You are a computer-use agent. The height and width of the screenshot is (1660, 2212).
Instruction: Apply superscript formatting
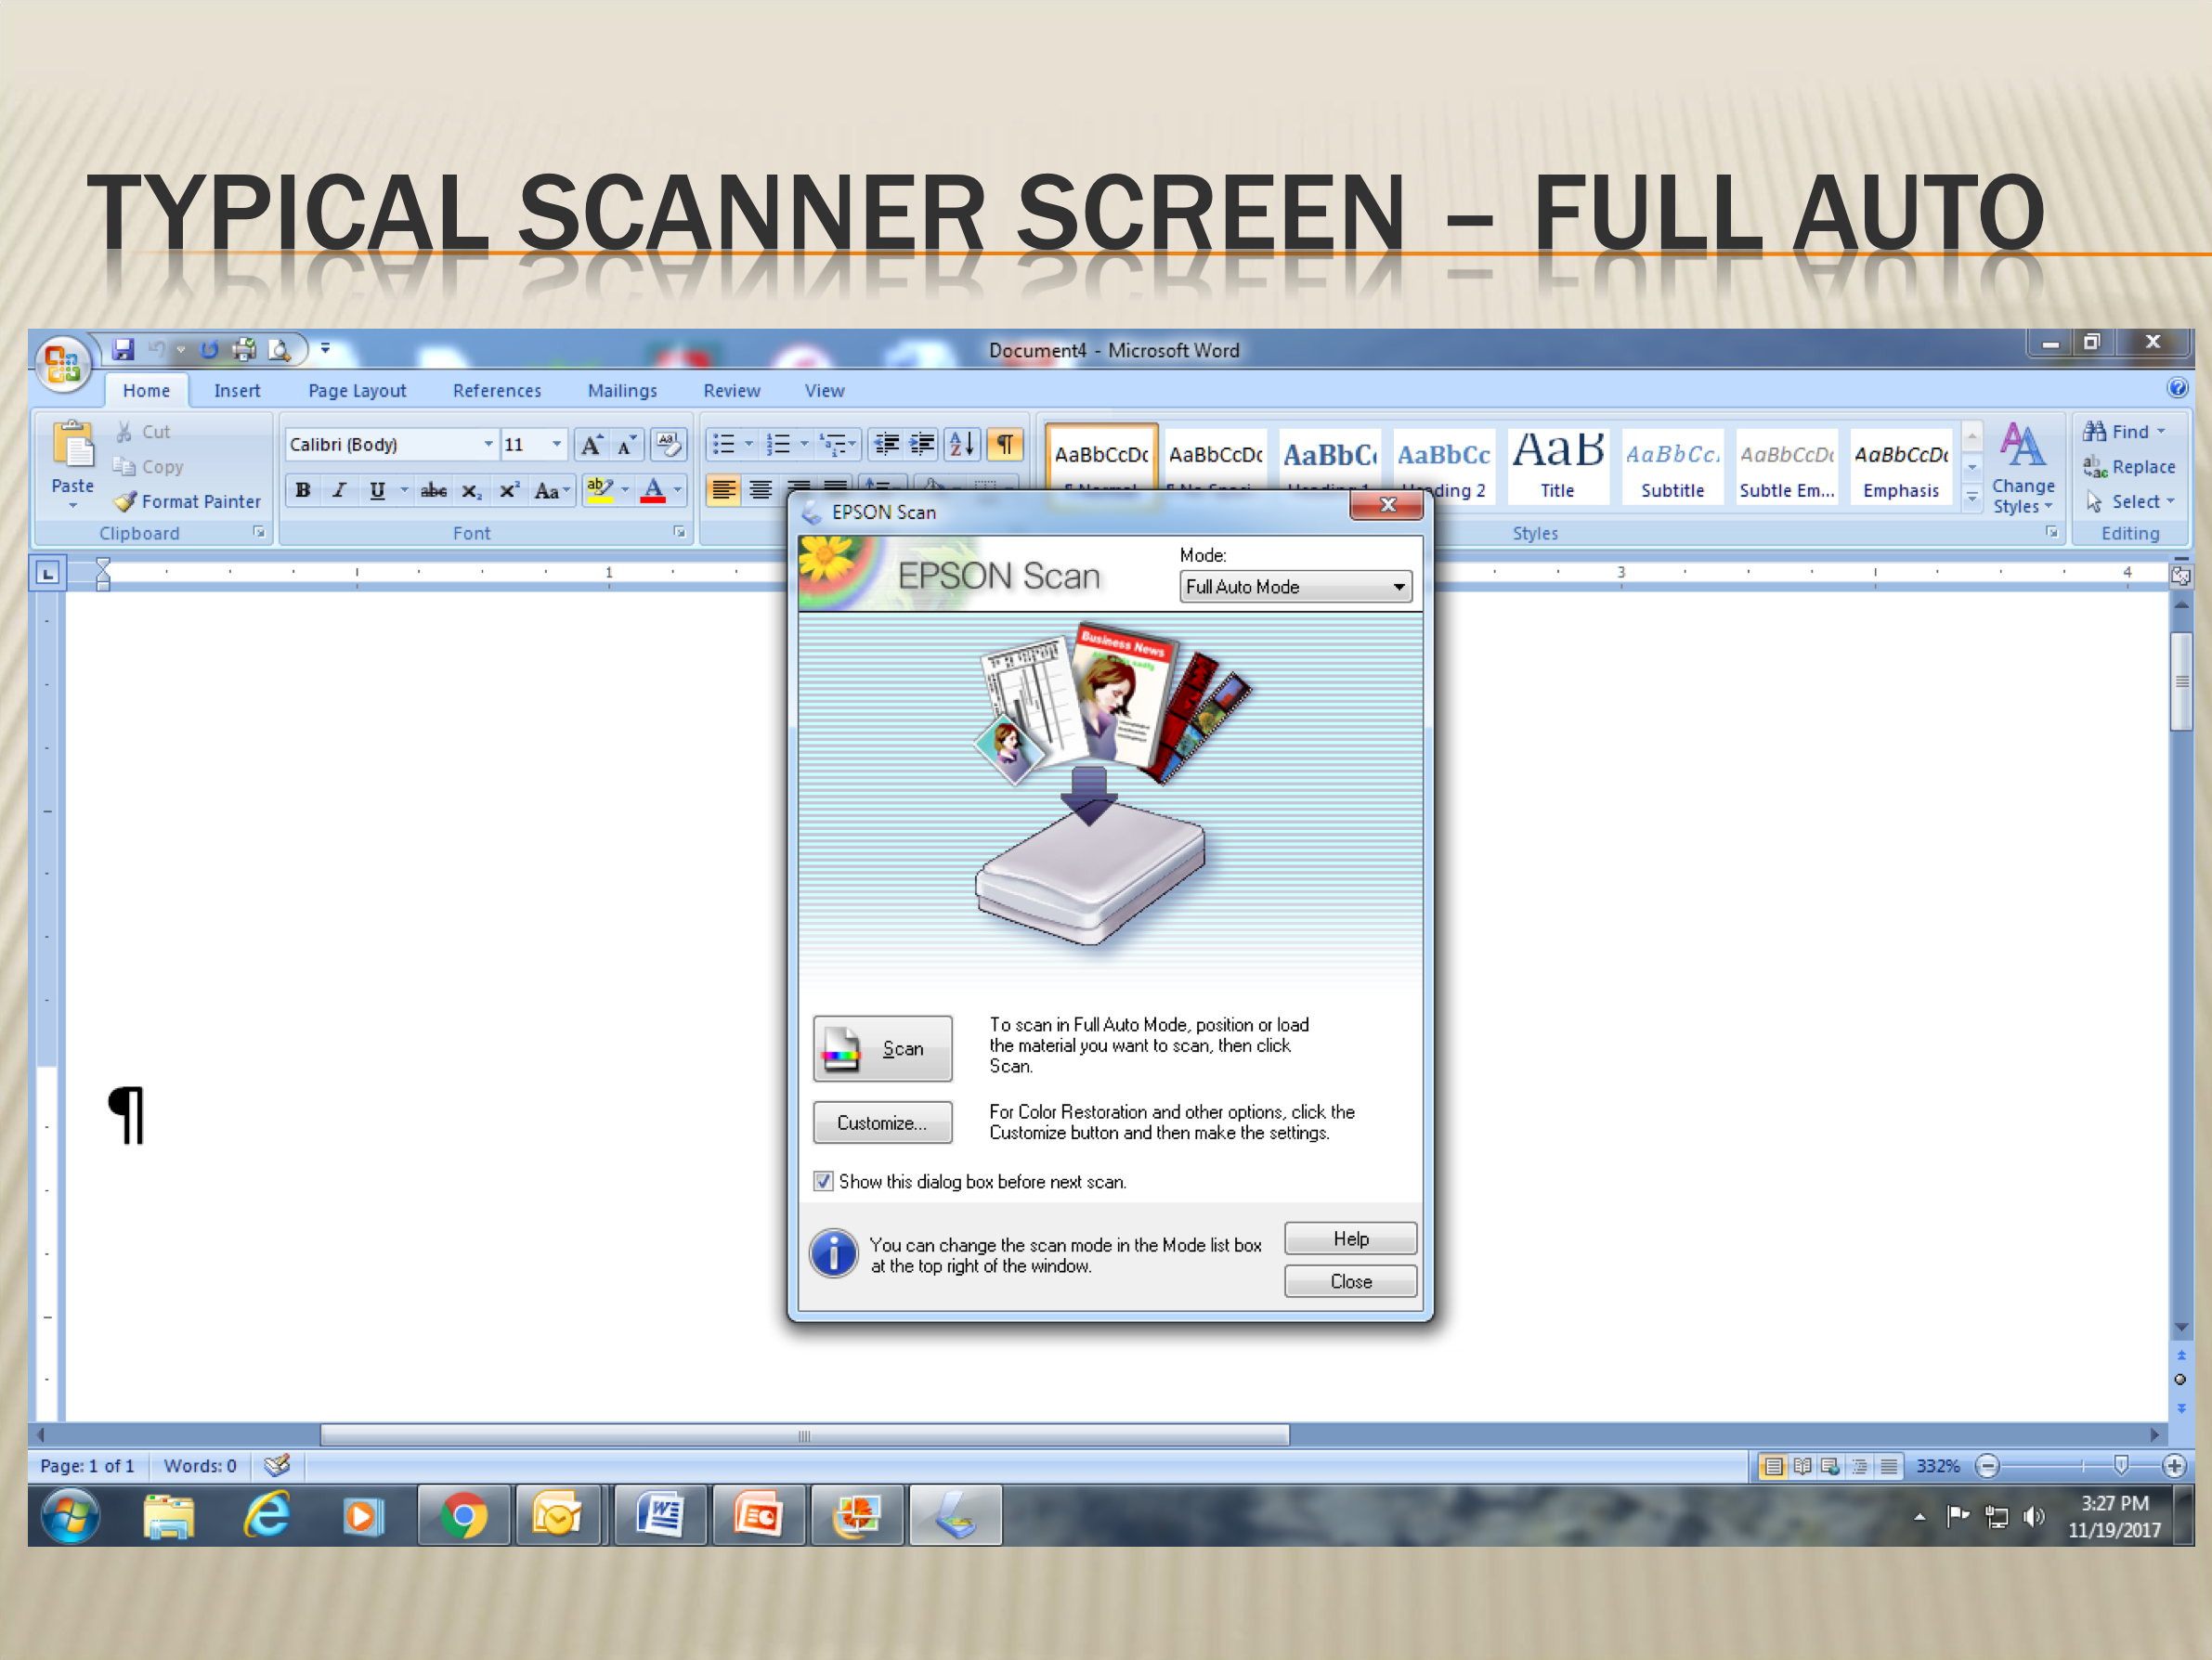click(509, 490)
